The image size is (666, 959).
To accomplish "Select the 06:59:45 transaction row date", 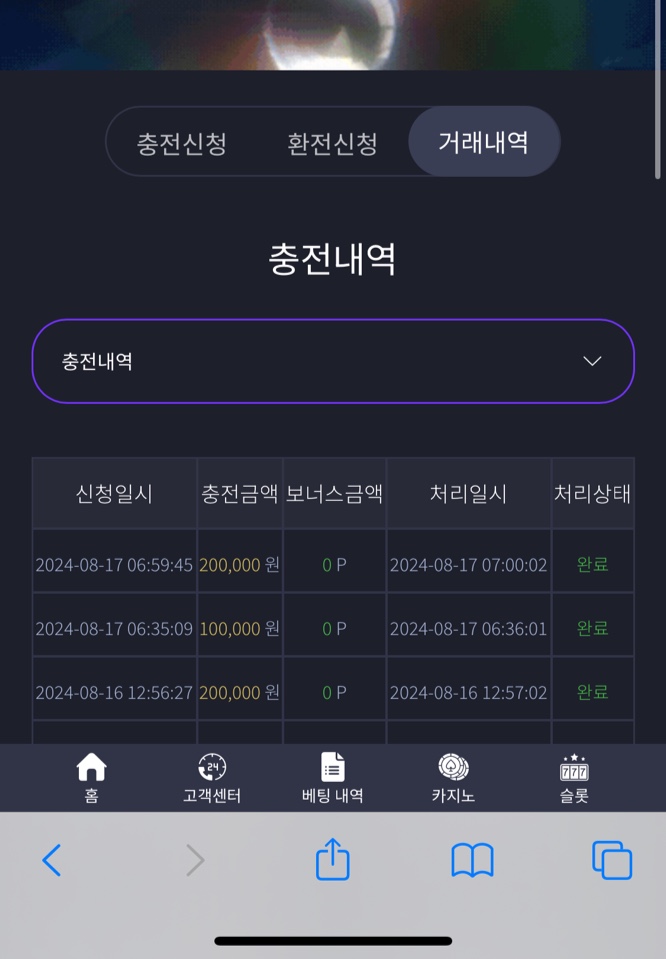I will [114, 565].
